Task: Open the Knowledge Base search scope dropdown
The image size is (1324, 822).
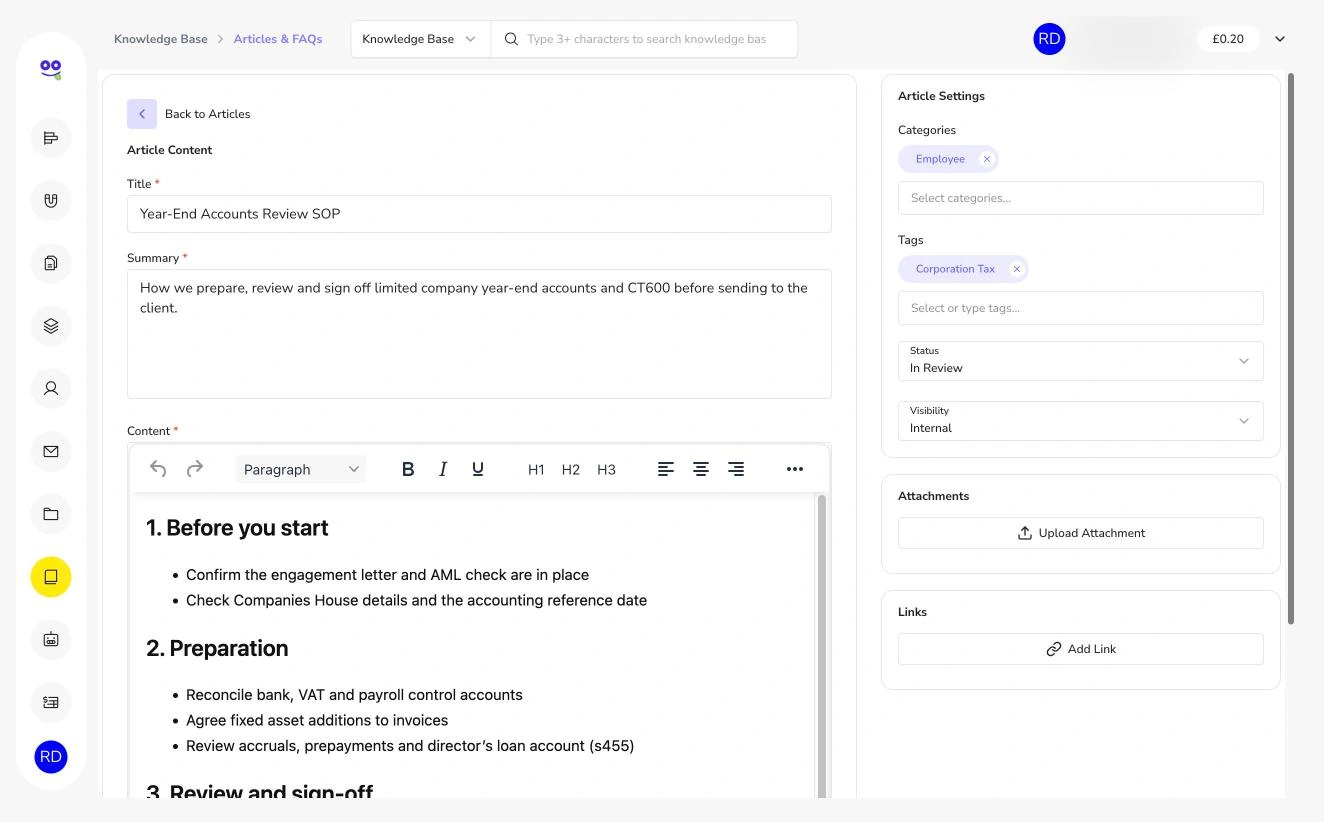Action: 421,39
